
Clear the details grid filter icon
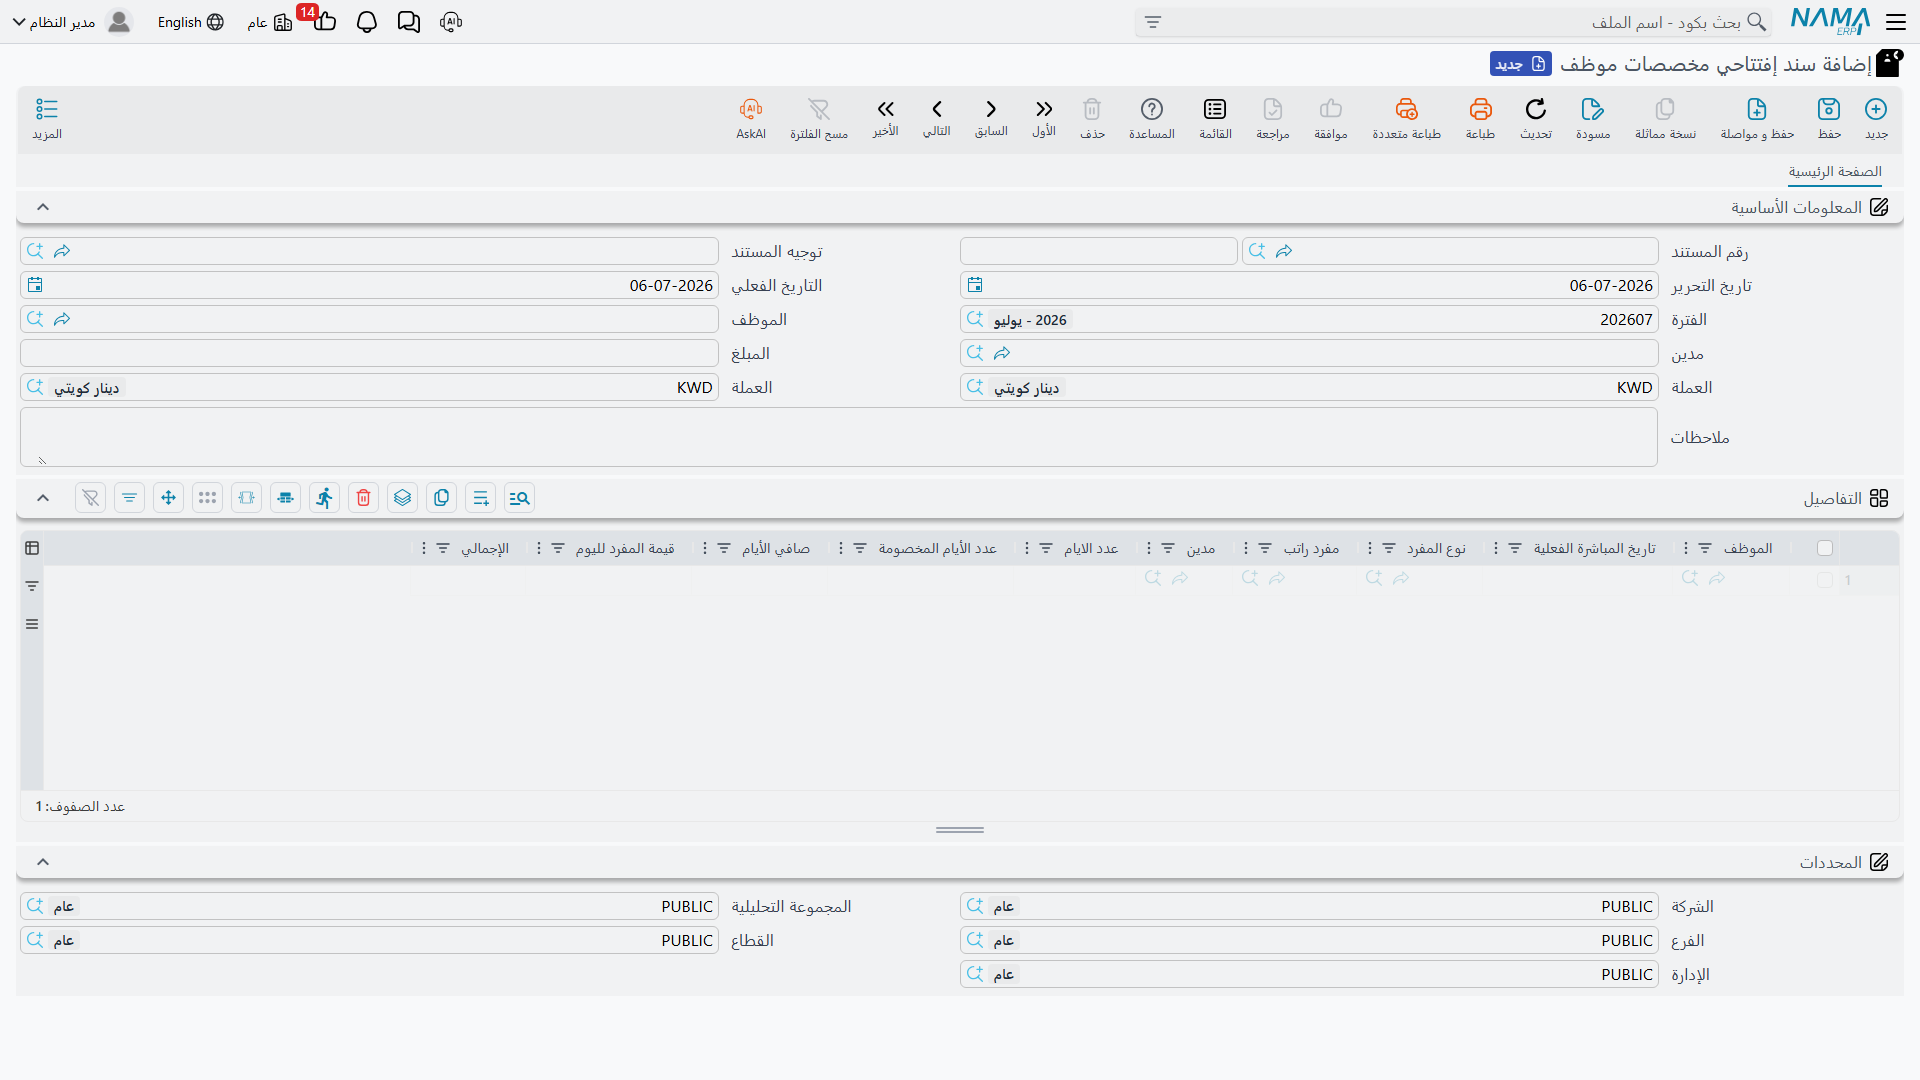pyautogui.click(x=90, y=498)
